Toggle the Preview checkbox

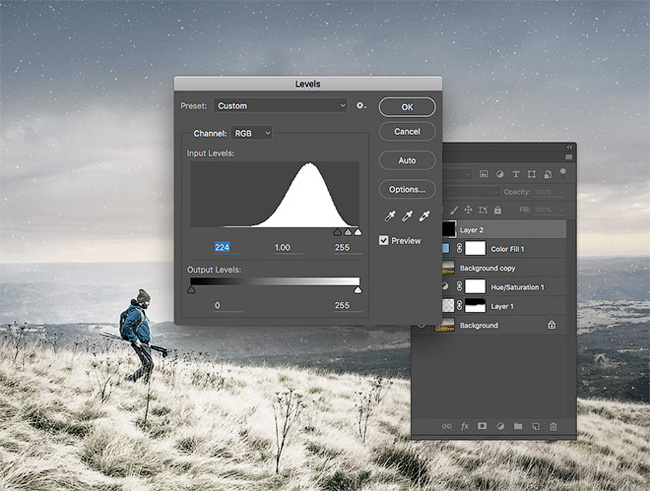tap(384, 241)
